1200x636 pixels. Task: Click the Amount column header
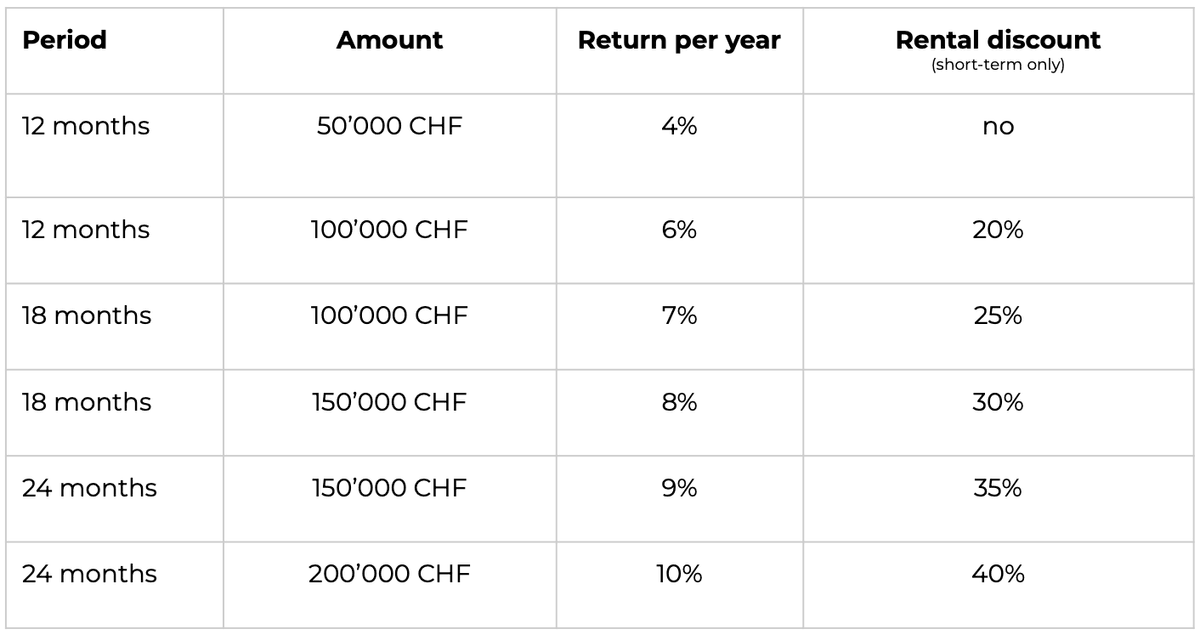(389, 41)
